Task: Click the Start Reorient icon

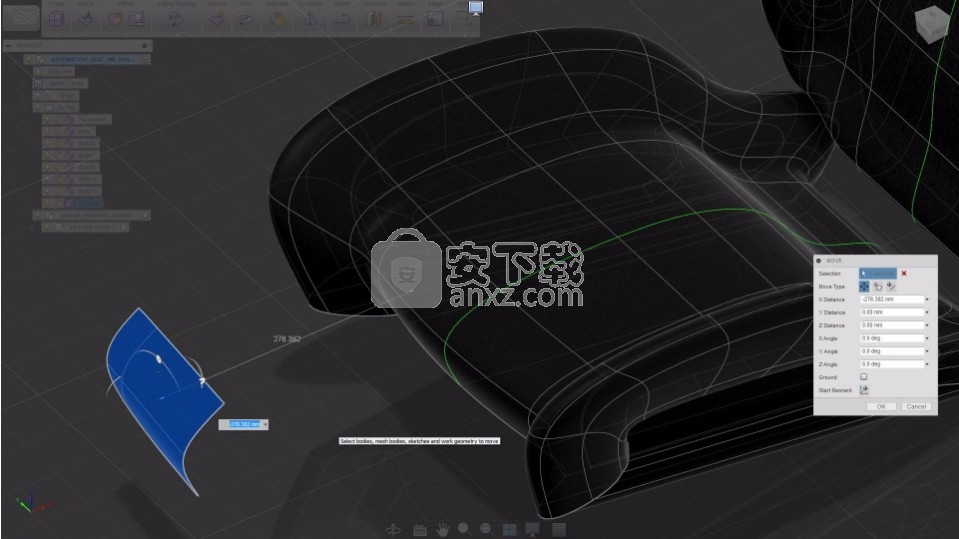Action: click(864, 390)
